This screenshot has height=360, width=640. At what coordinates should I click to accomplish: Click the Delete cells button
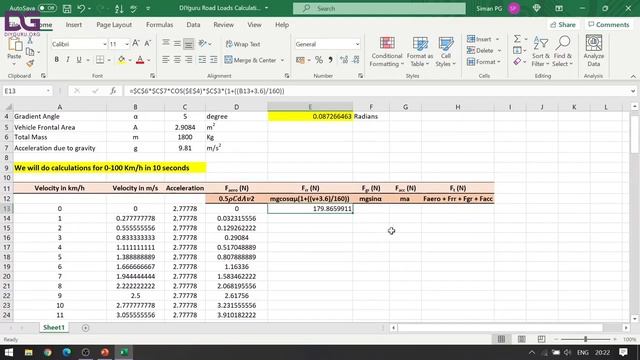coord(484,51)
